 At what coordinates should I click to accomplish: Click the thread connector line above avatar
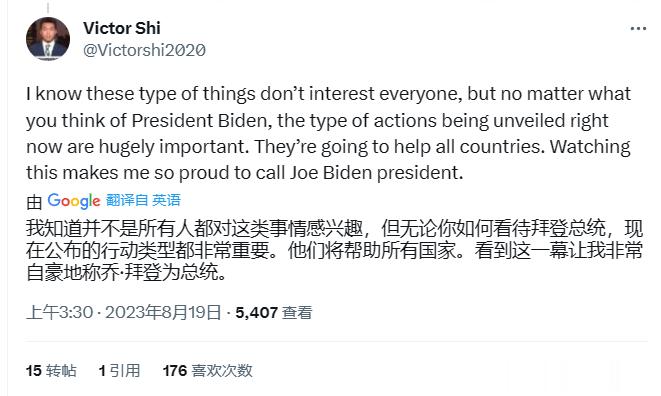(x=48, y=8)
